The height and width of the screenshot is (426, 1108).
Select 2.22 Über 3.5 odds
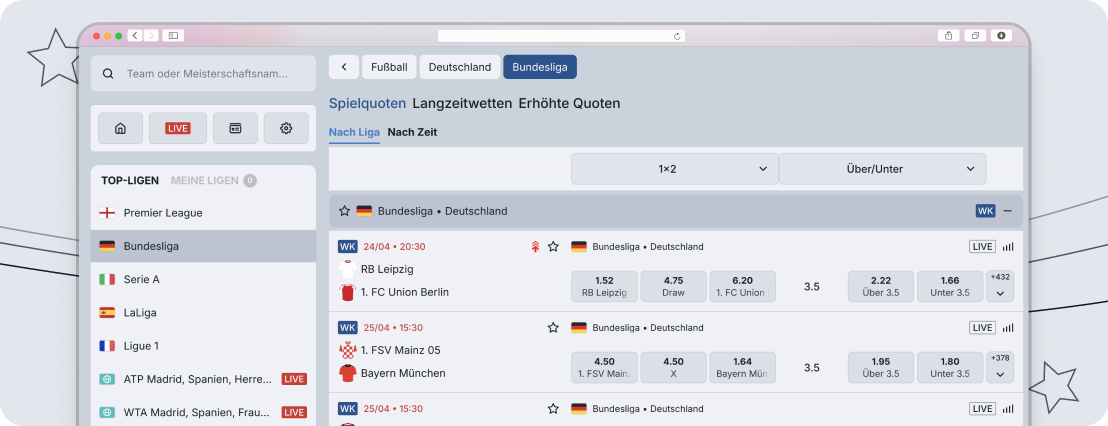[x=881, y=286]
